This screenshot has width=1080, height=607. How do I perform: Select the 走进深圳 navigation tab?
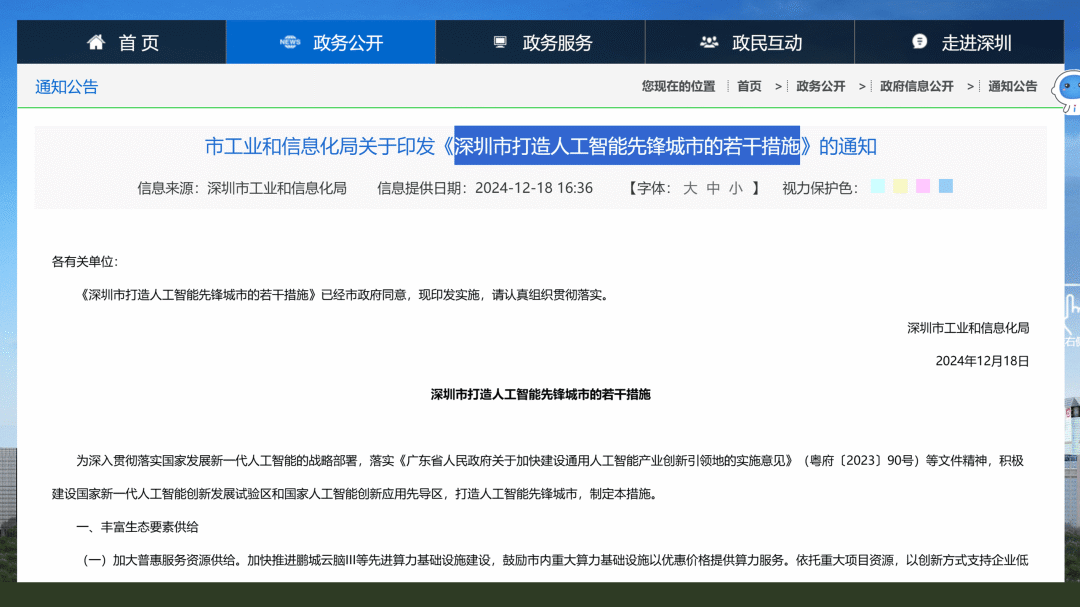pyautogui.click(x=959, y=42)
